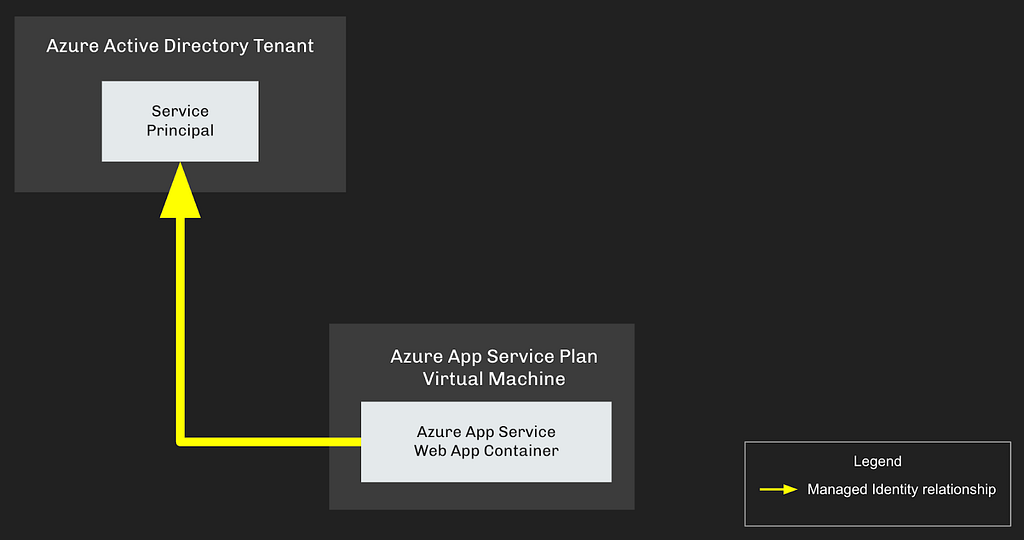1024x540 pixels.
Task: Select the Service Principal box
Action: pos(180,121)
